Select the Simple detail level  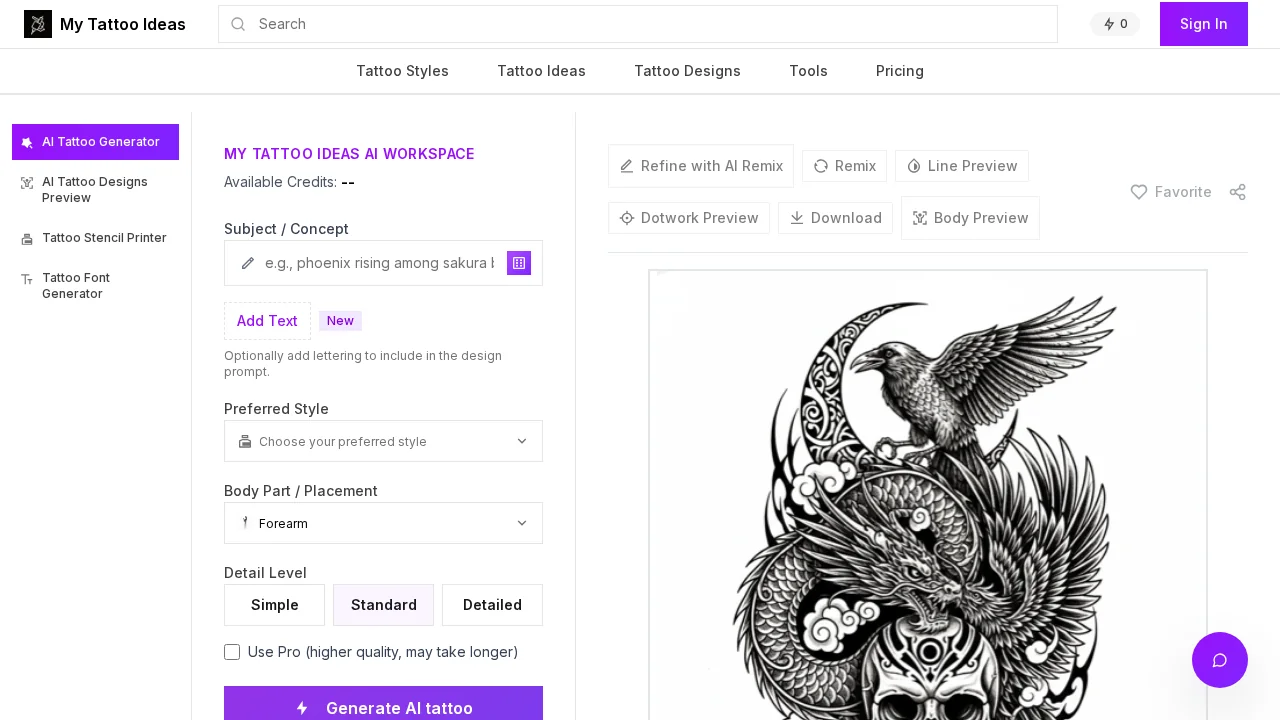[275, 605]
